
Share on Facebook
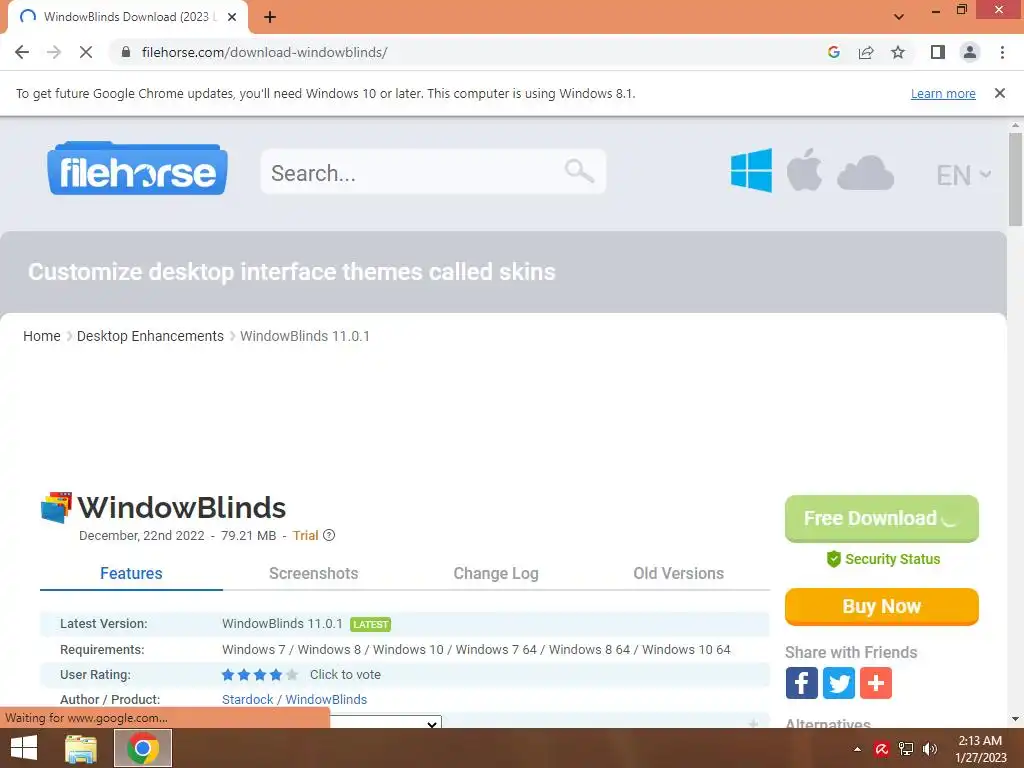pyautogui.click(x=802, y=683)
